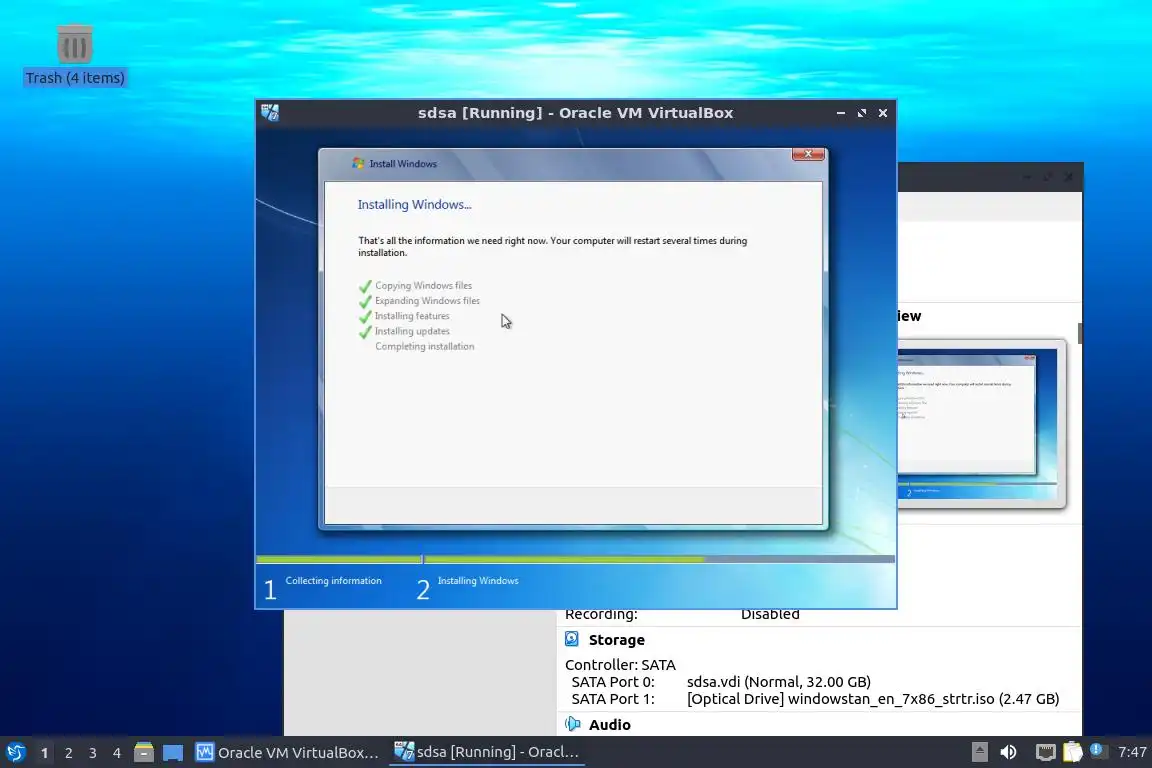Click the 'Installing Windows...' heading
The image size is (1152, 768).
point(414,204)
